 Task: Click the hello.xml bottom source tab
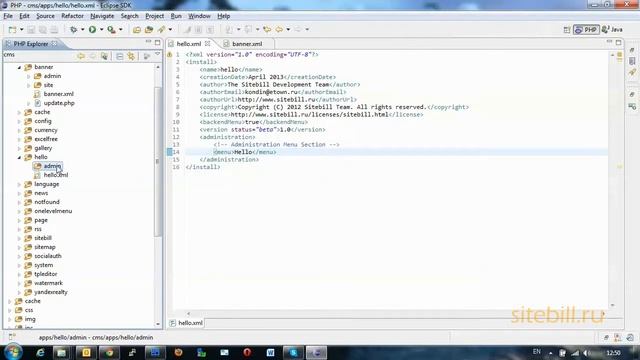186,323
